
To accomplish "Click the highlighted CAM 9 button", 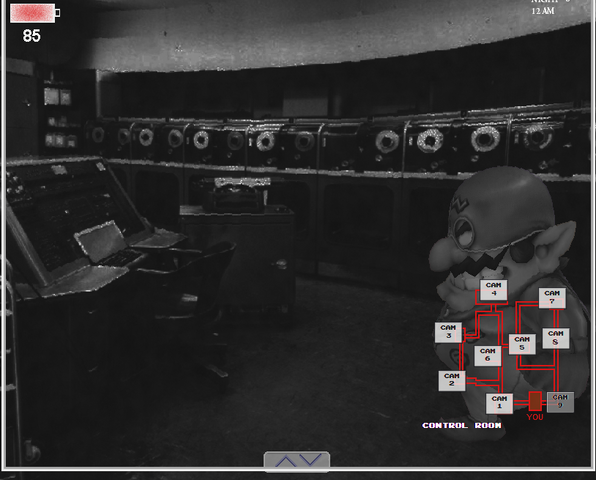I will [560, 402].
